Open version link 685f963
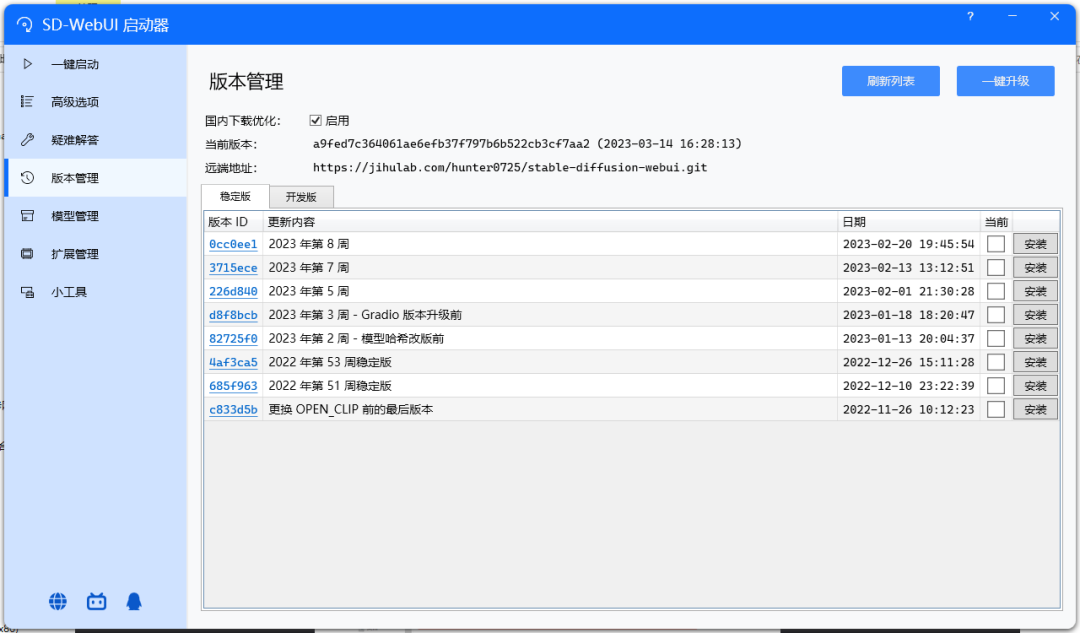This screenshot has height=633, width=1080. pos(233,386)
